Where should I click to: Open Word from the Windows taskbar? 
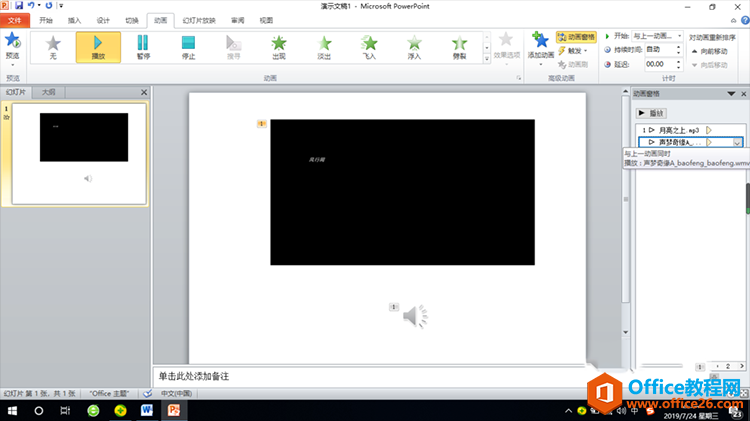pos(146,410)
